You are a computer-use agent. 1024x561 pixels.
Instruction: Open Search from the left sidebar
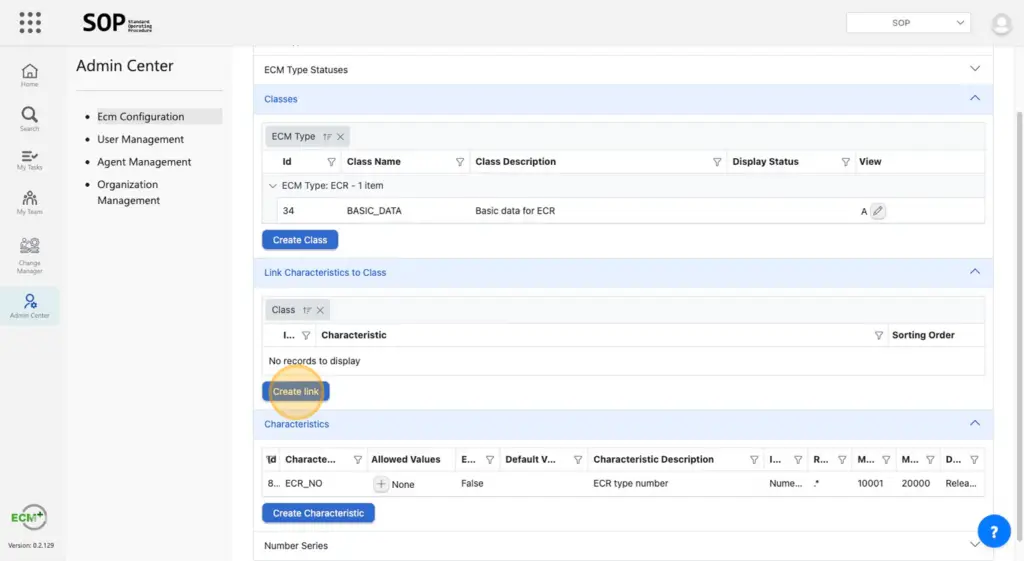click(x=30, y=118)
